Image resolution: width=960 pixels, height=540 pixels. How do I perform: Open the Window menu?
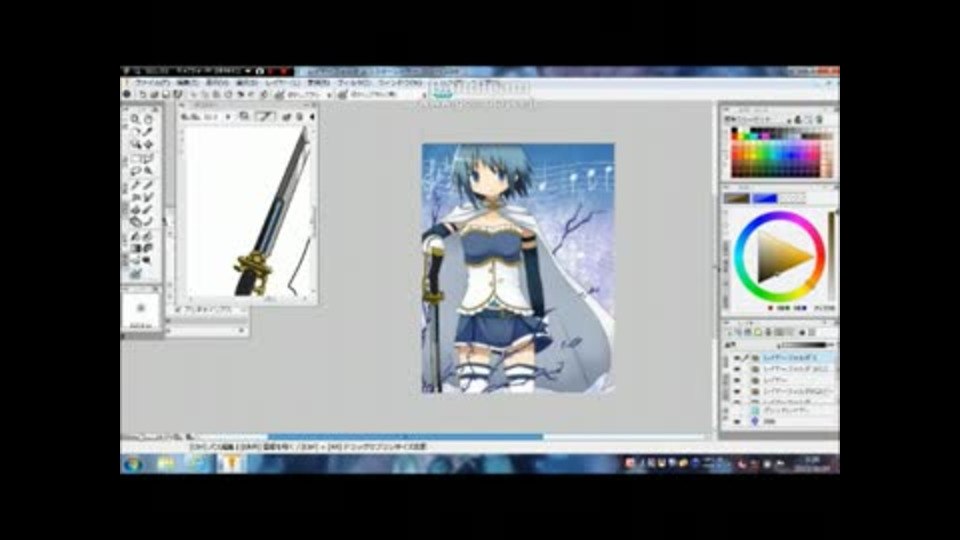[x=400, y=83]
